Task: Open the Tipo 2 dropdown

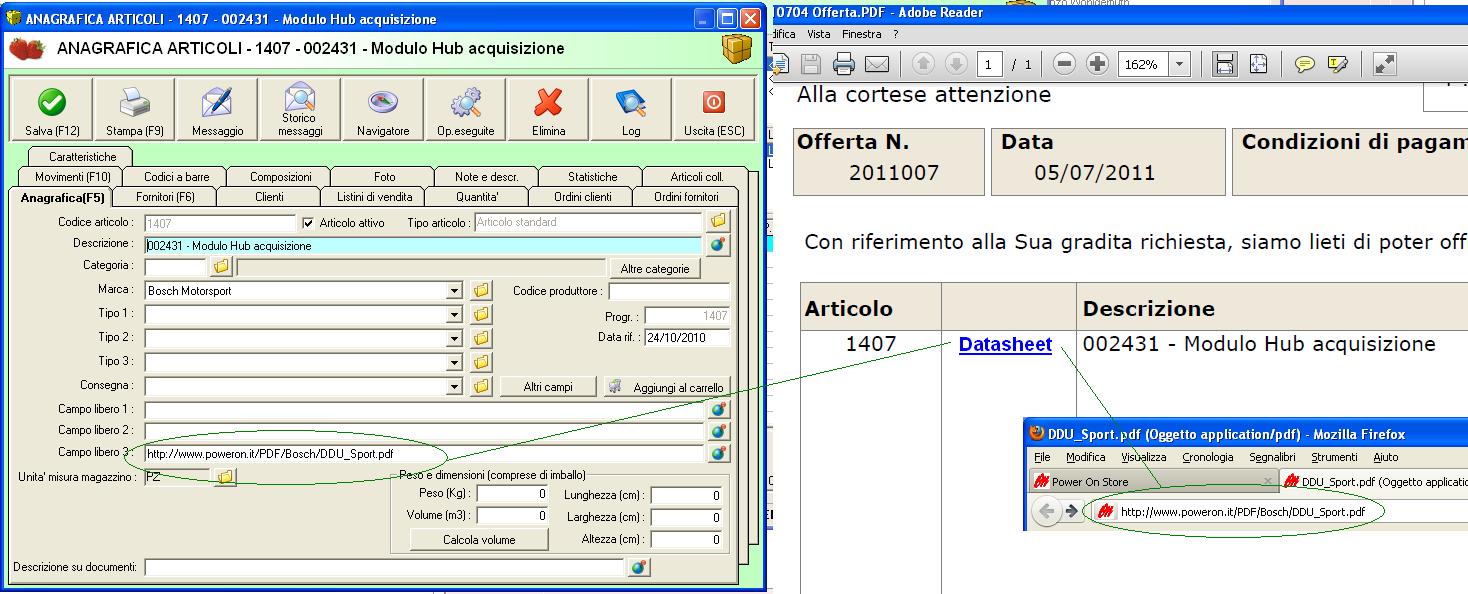Action: point(455,339)
